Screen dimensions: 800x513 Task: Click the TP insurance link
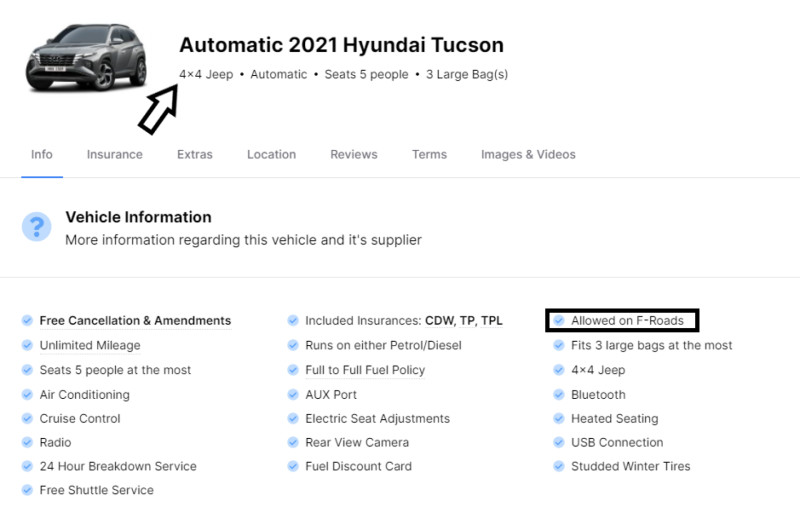(x=468, y=321)
